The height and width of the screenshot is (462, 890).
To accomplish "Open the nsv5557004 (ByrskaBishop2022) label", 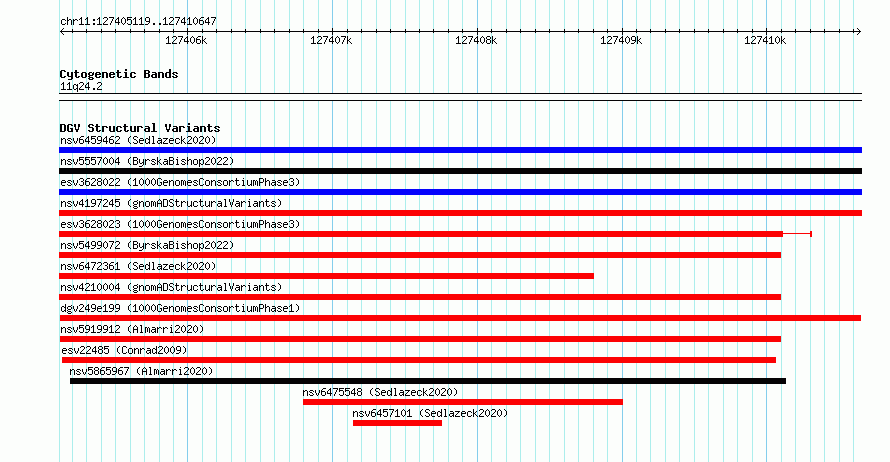I will coord(147,161).
